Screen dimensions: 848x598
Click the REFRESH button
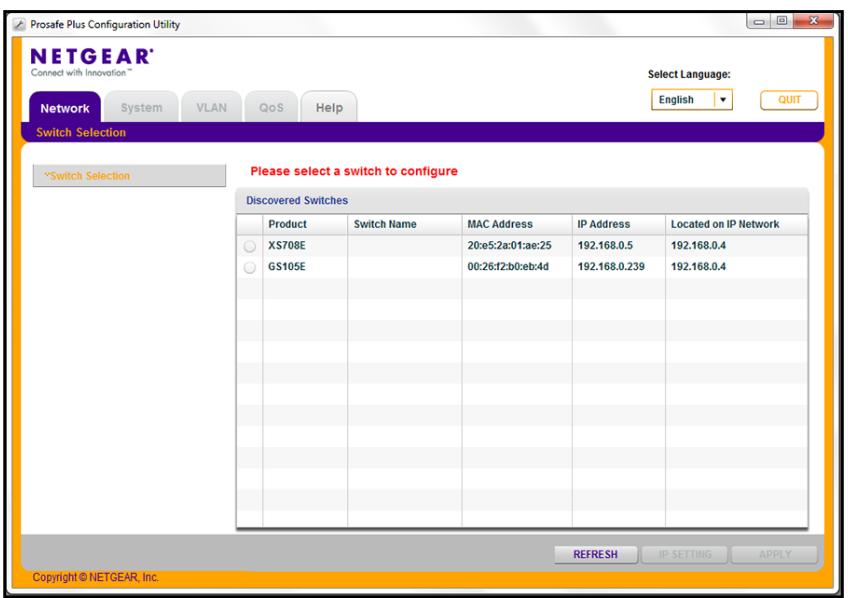[595, 554]
